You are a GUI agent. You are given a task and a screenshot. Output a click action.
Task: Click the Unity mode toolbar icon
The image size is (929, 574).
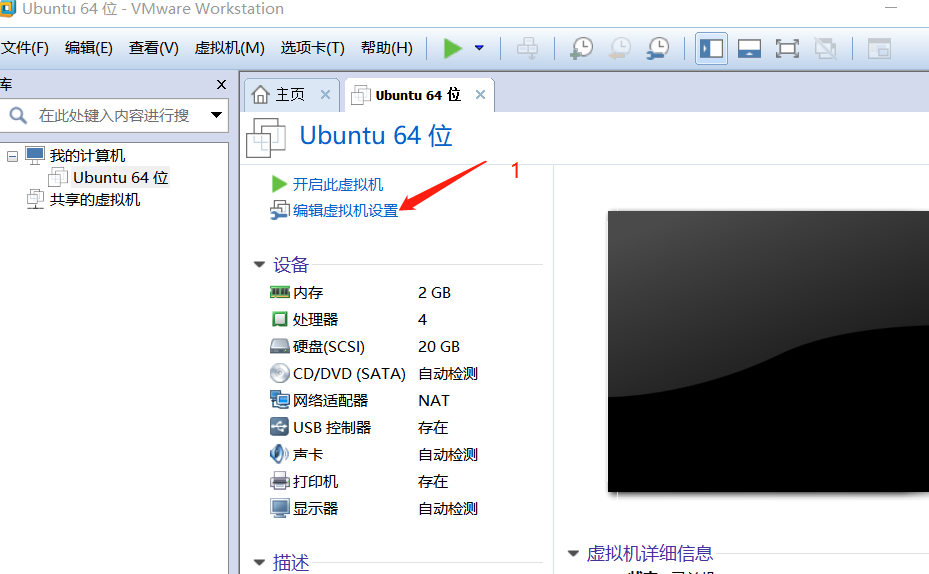coord(825,48)
